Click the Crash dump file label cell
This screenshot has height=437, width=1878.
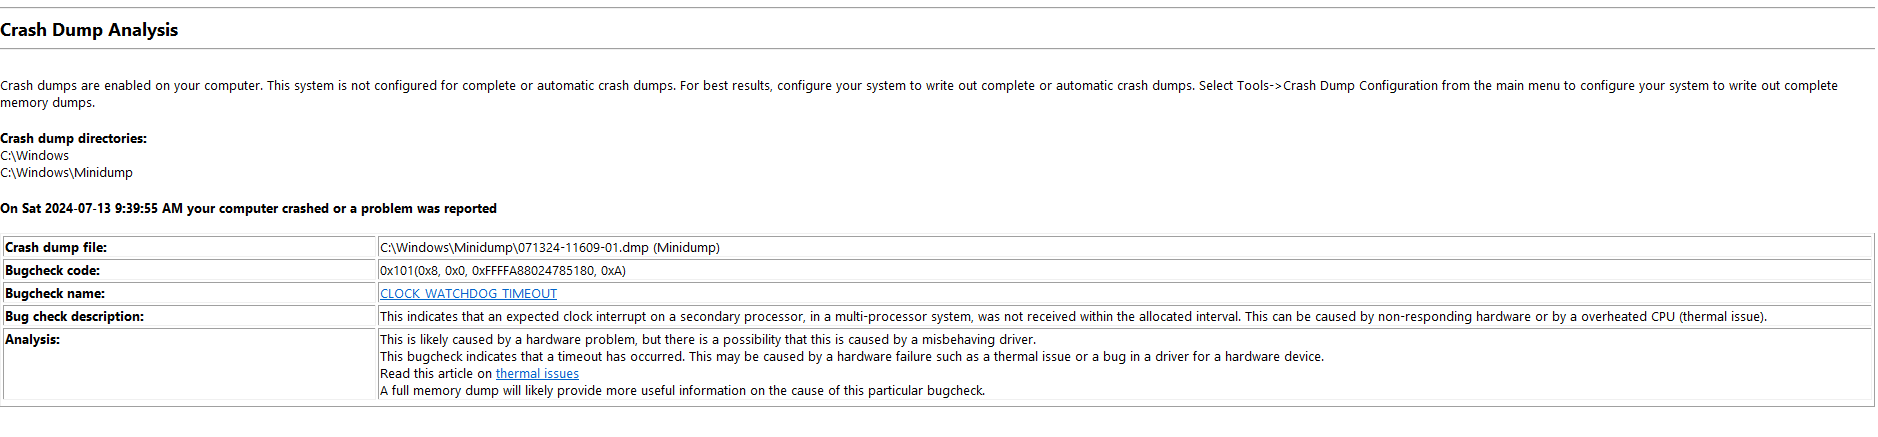pyautogui.click(x=189, y=248)
